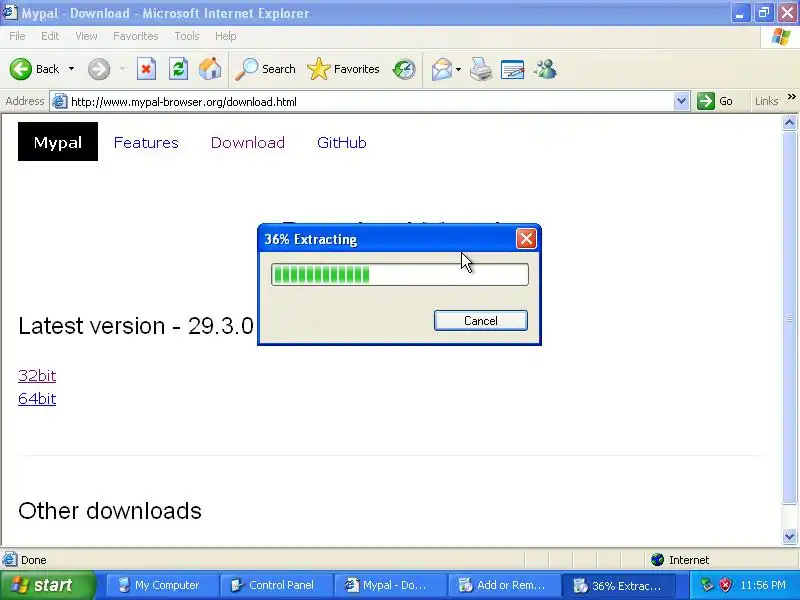Open the History clock icon
800x600 pixels.
click(x=404, y=69)
